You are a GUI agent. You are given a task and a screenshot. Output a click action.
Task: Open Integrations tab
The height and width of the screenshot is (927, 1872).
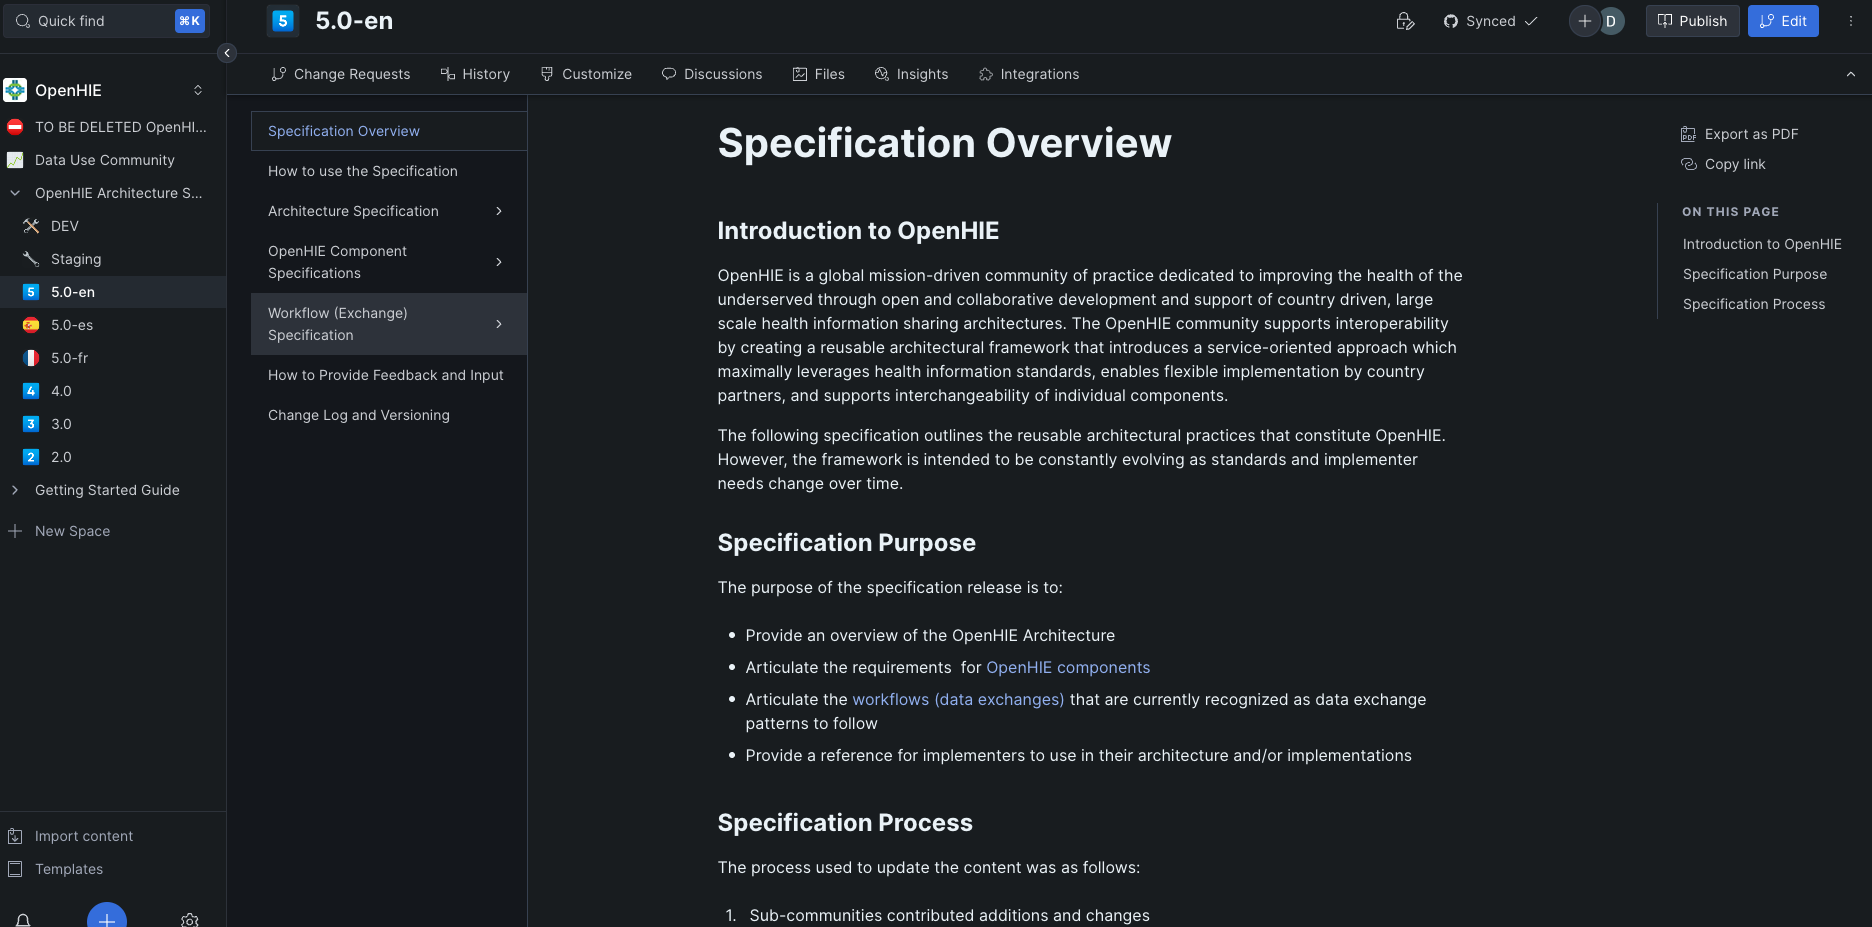pyautogui.click(x=1029, y=74)
